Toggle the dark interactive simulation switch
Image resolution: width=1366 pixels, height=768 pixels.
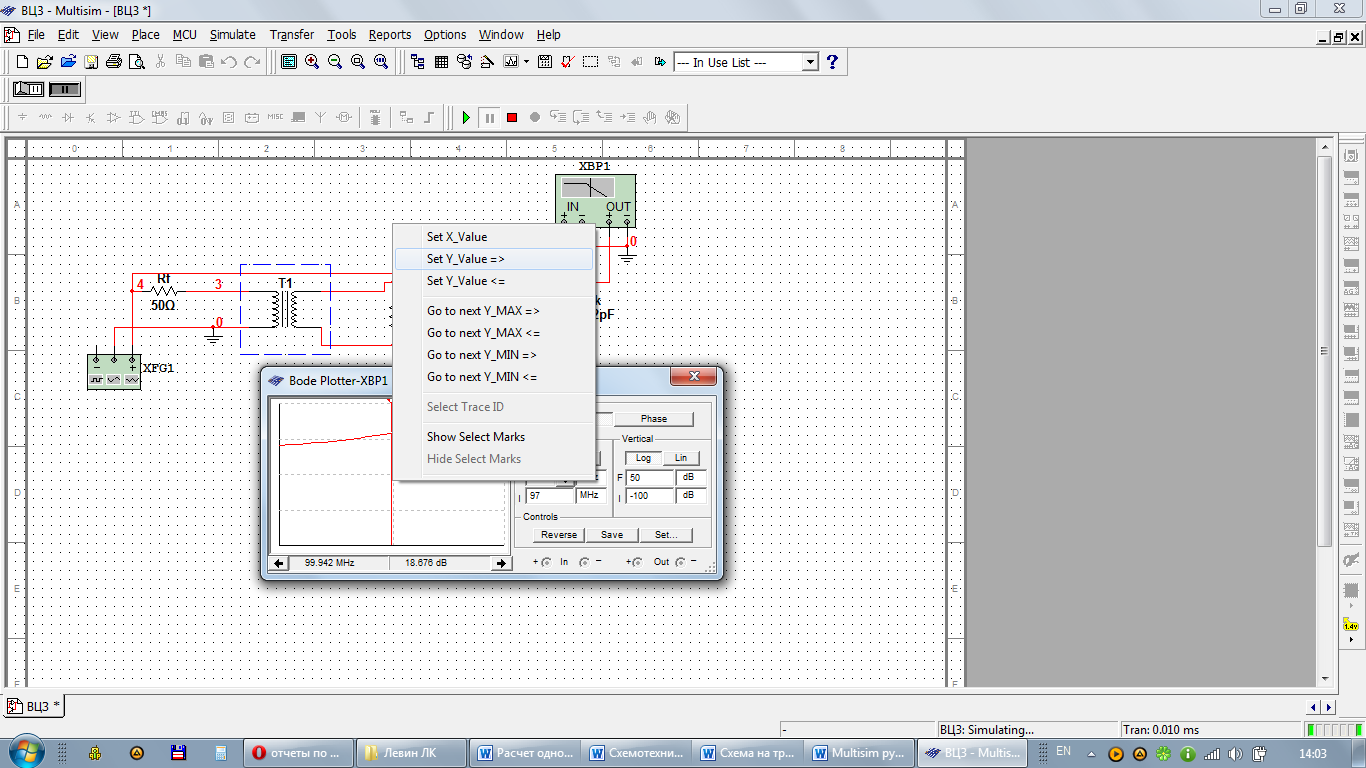(64, 89)
